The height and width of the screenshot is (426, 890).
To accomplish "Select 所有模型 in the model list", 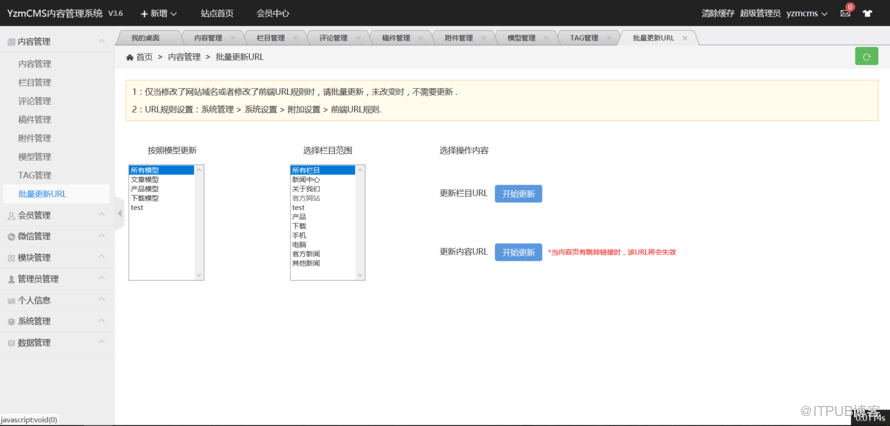I will [x=162, y=170].
